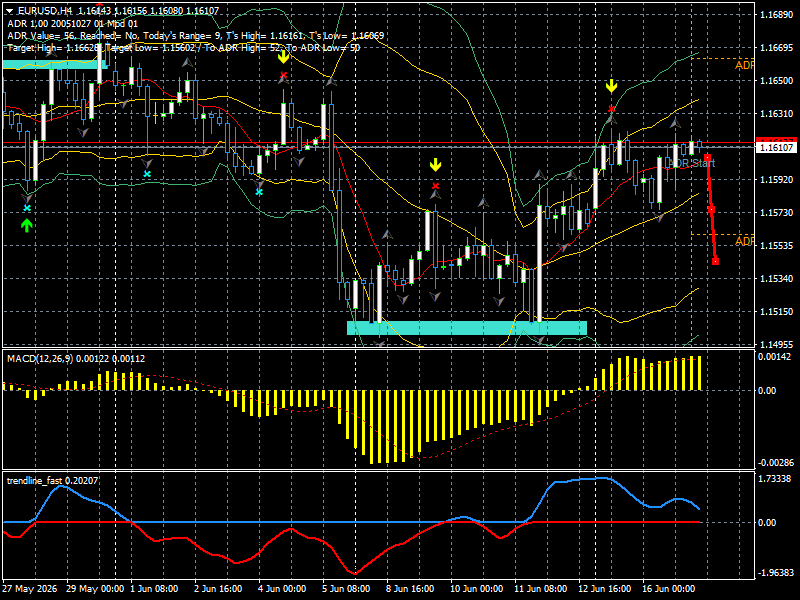The width and height of the screenshot is (800, 600).
Task: Click the 'ADR Value= 56' info line
Action: pos(195,36)
